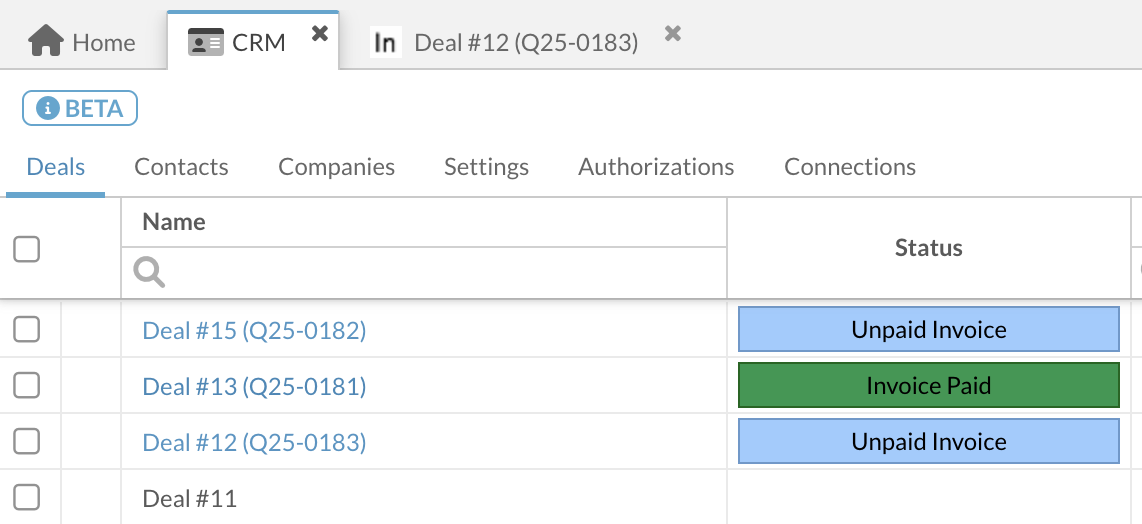The height and width of the screenshot is (524, 1142).
Task: Check the box for Deal #15
Action: click(26, 329)
